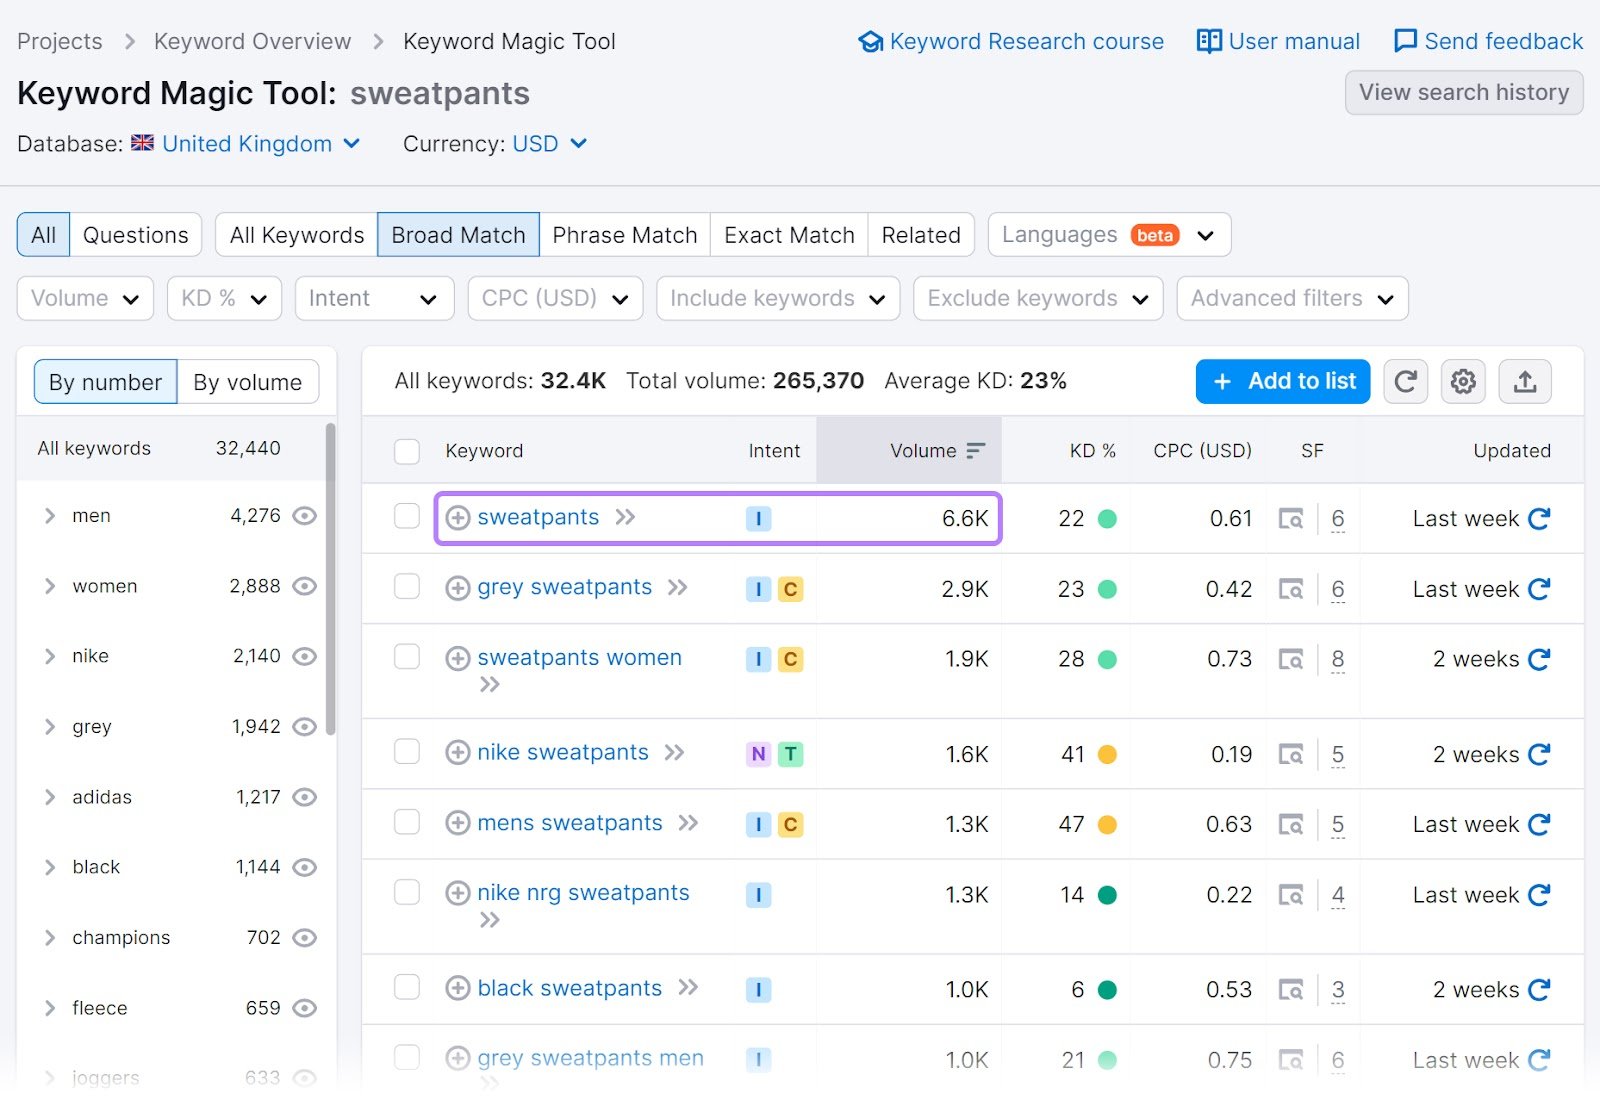The image size is (1600, 1106).
Task: Click the green KD indicator for "sweatpants"
Action: pyautogui.click(x=1106, y=519)
